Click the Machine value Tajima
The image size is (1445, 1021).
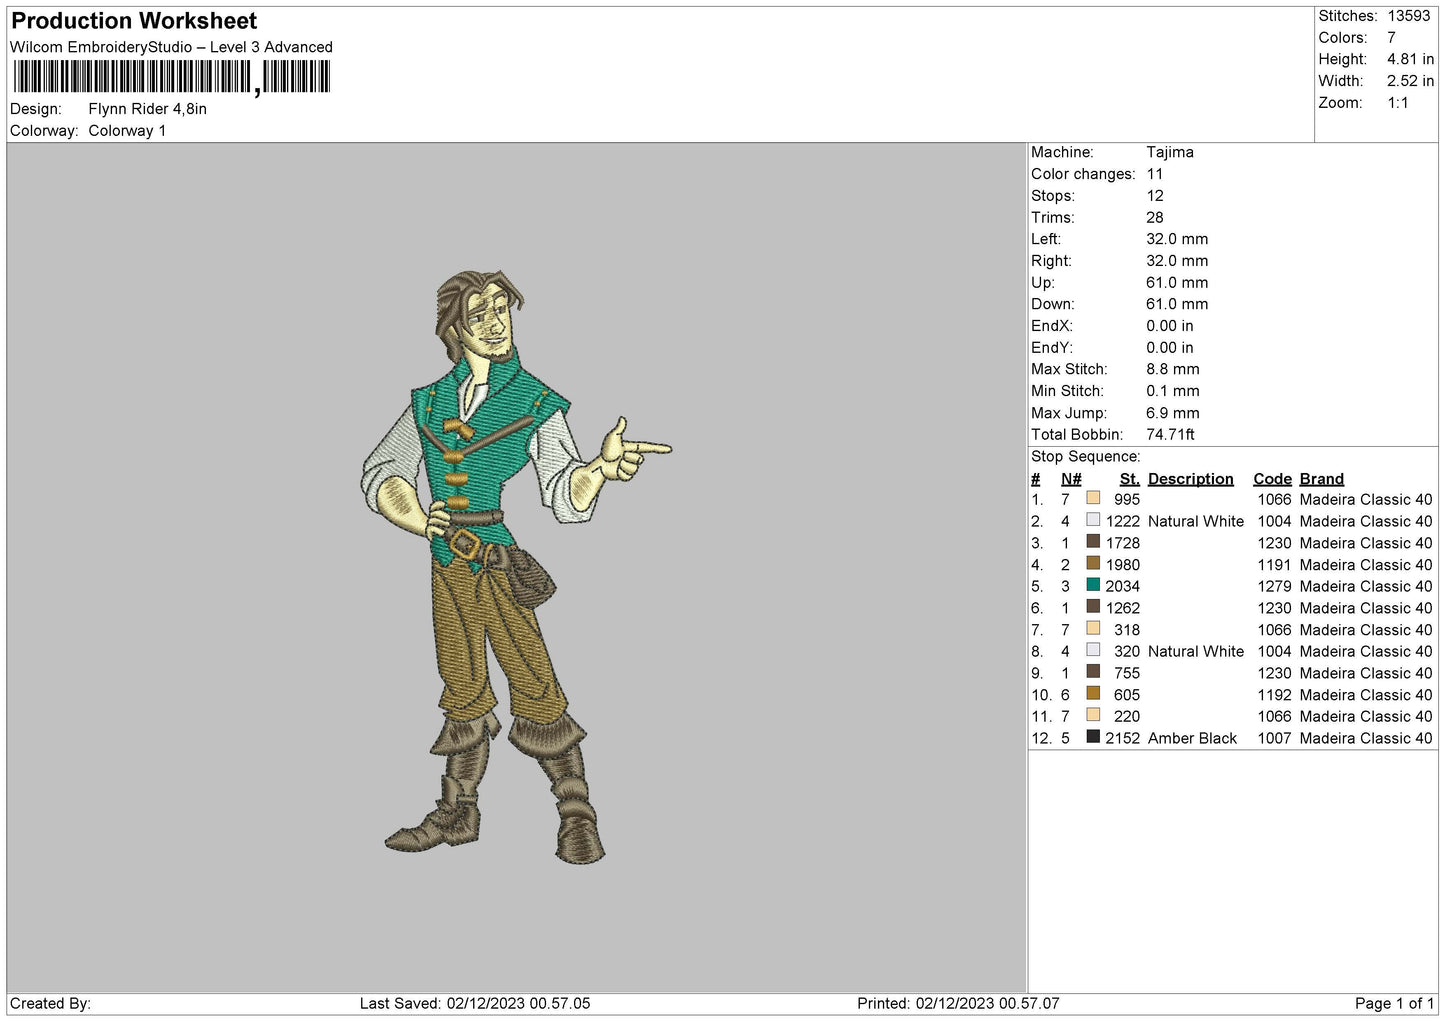(x=1170, y=152)
